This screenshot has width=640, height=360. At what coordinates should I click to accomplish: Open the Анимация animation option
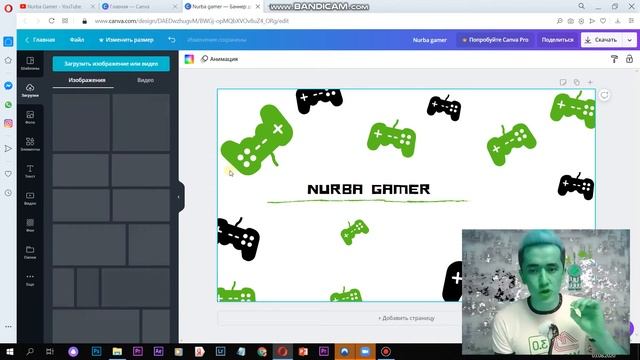pyautogui.click(x=219, y=59)
